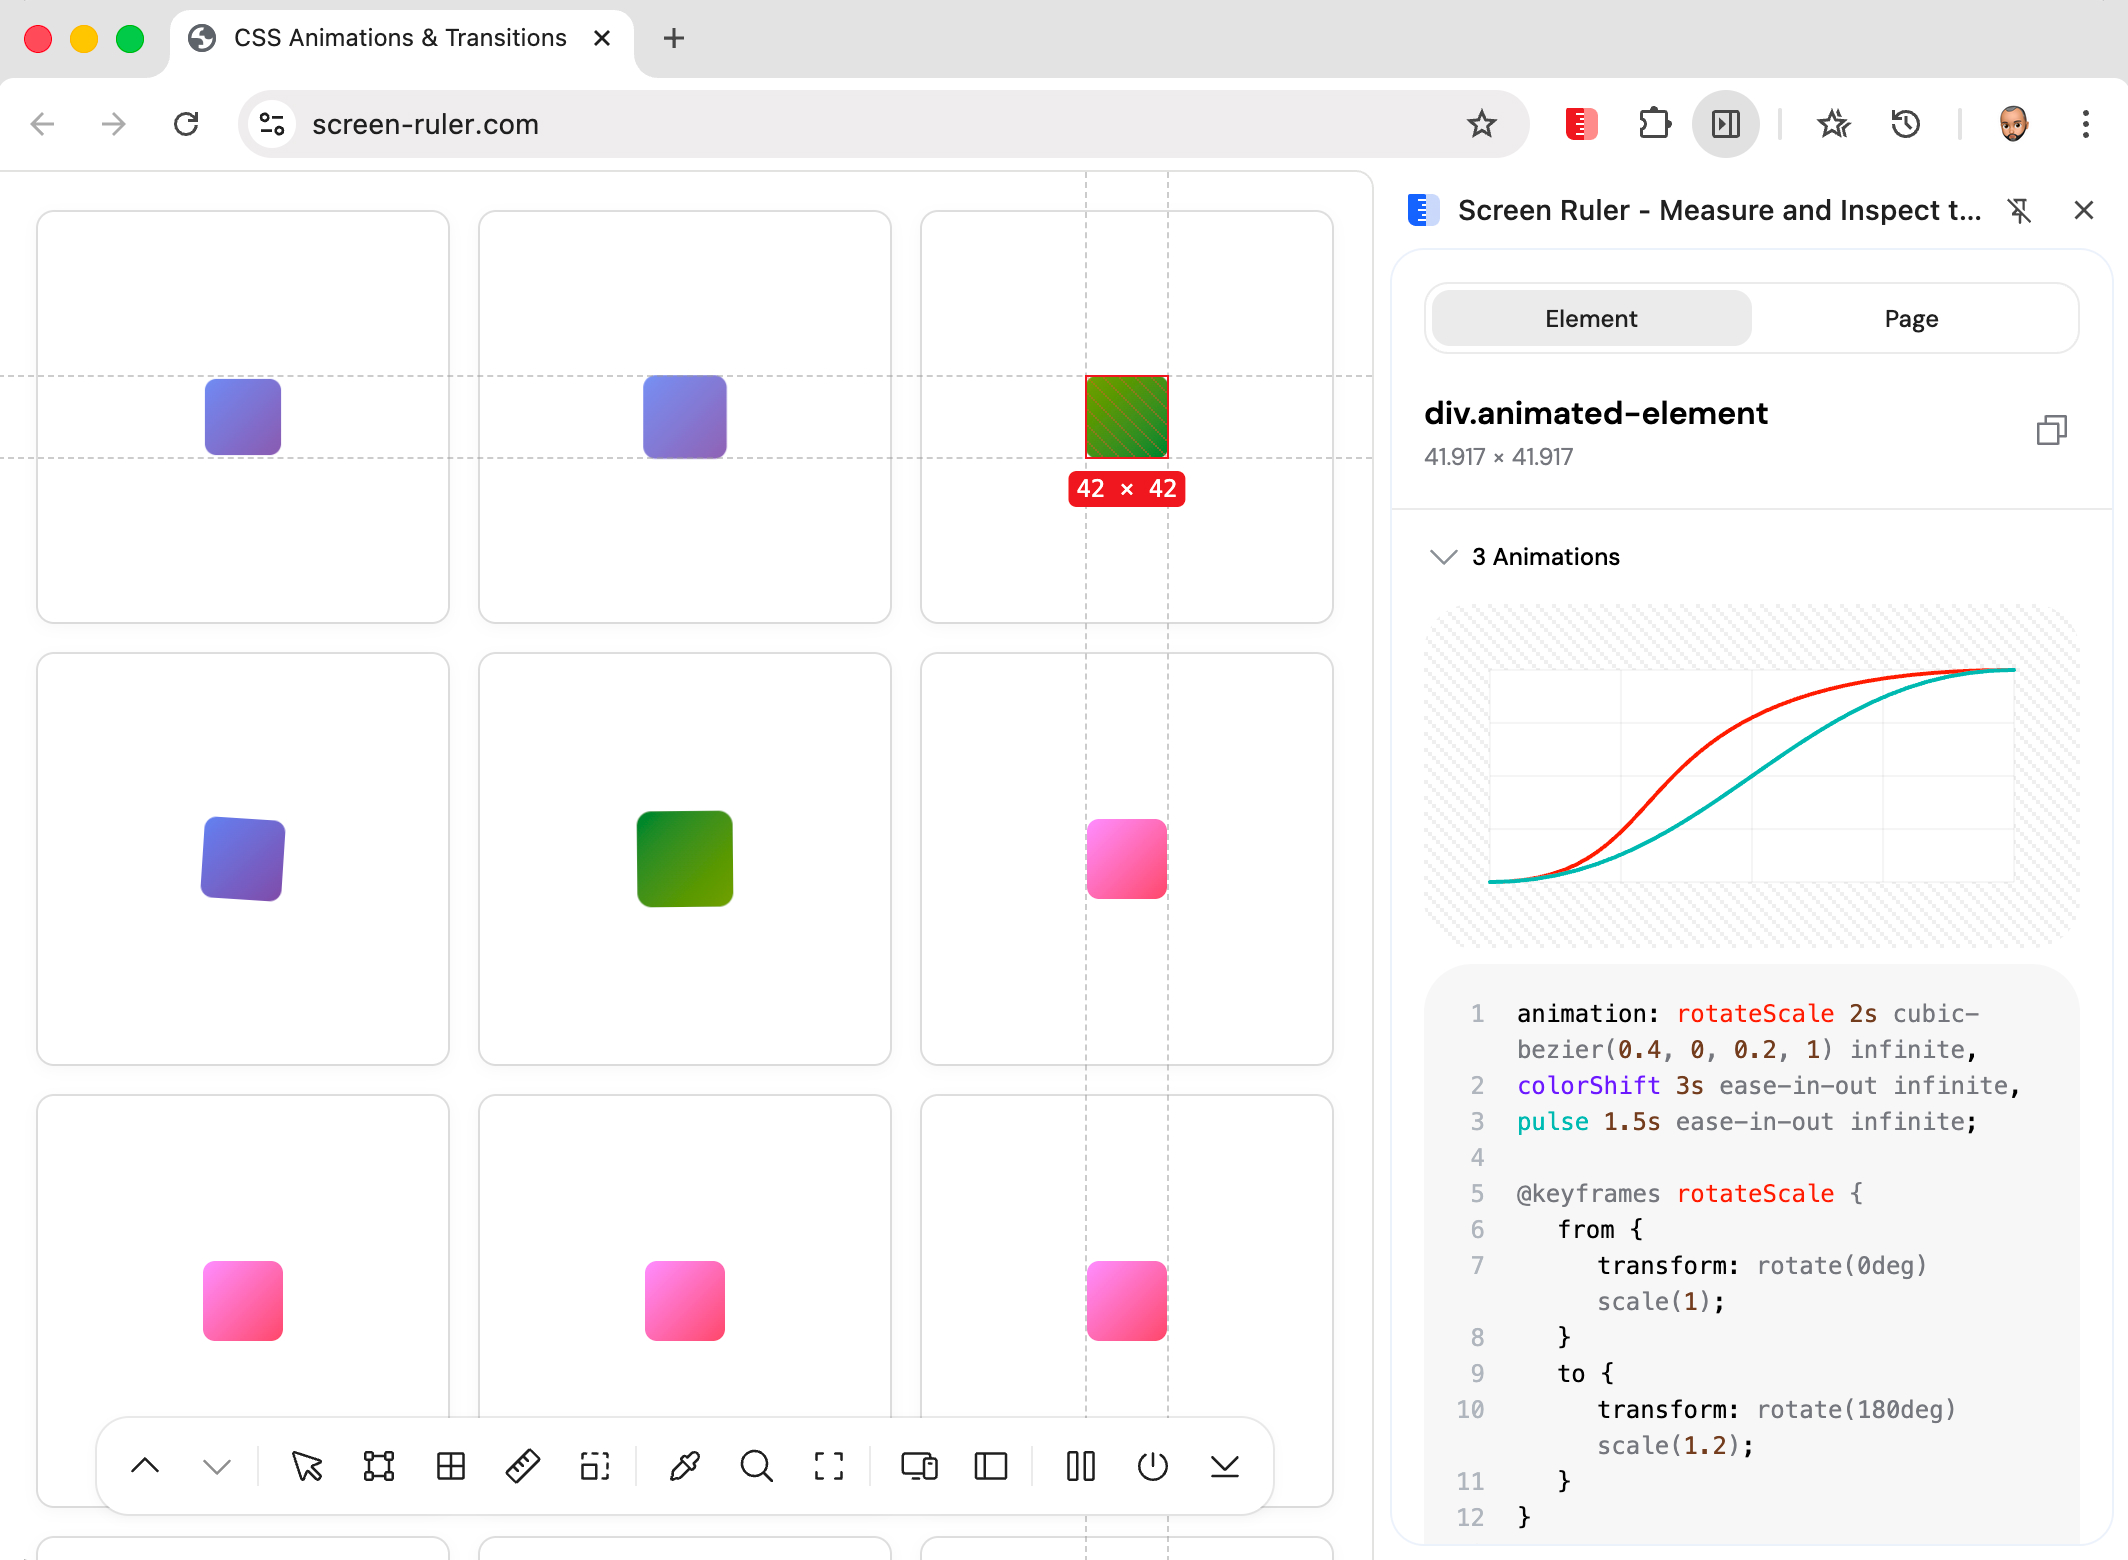Click the easing curve graph
The image size is (2128, 1560).
(1751, 776)
